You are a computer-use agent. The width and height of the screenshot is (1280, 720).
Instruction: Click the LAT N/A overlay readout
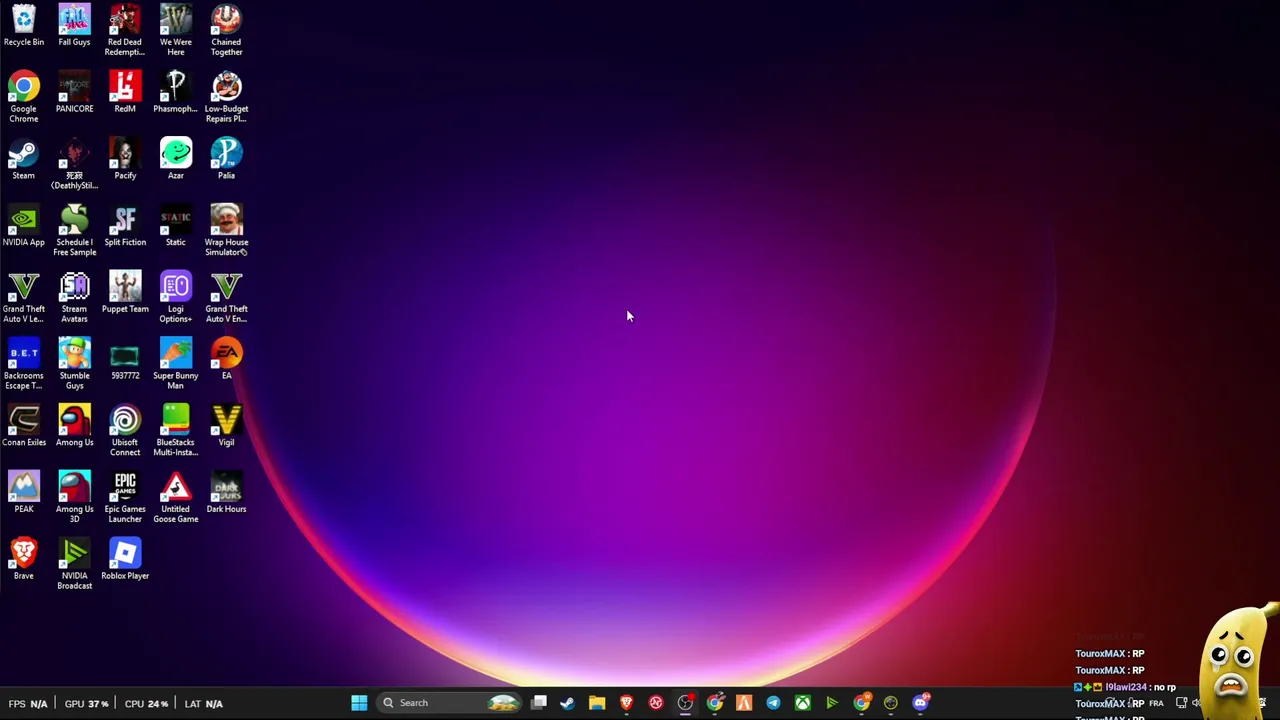click(203, 704)
